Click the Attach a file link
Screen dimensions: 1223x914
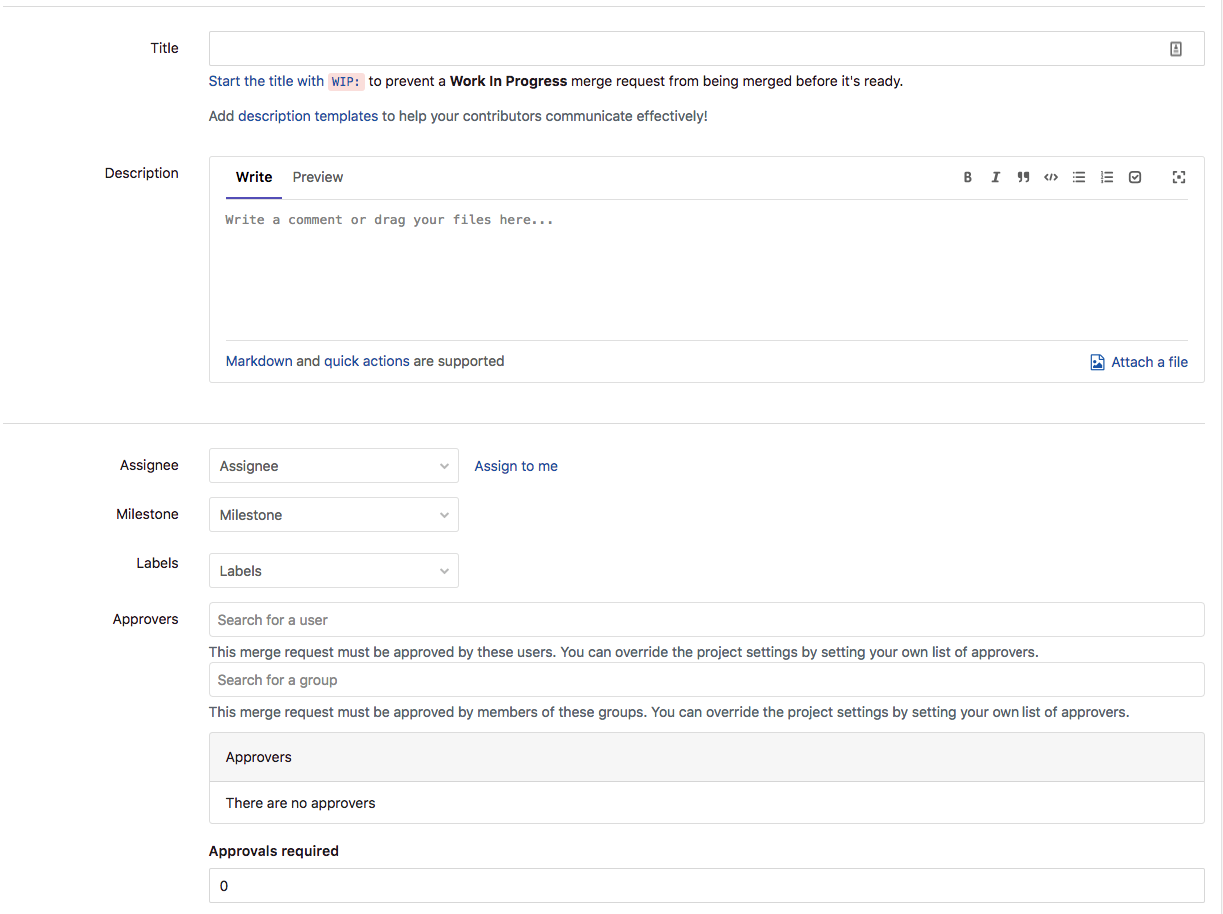coord(1139,362)
